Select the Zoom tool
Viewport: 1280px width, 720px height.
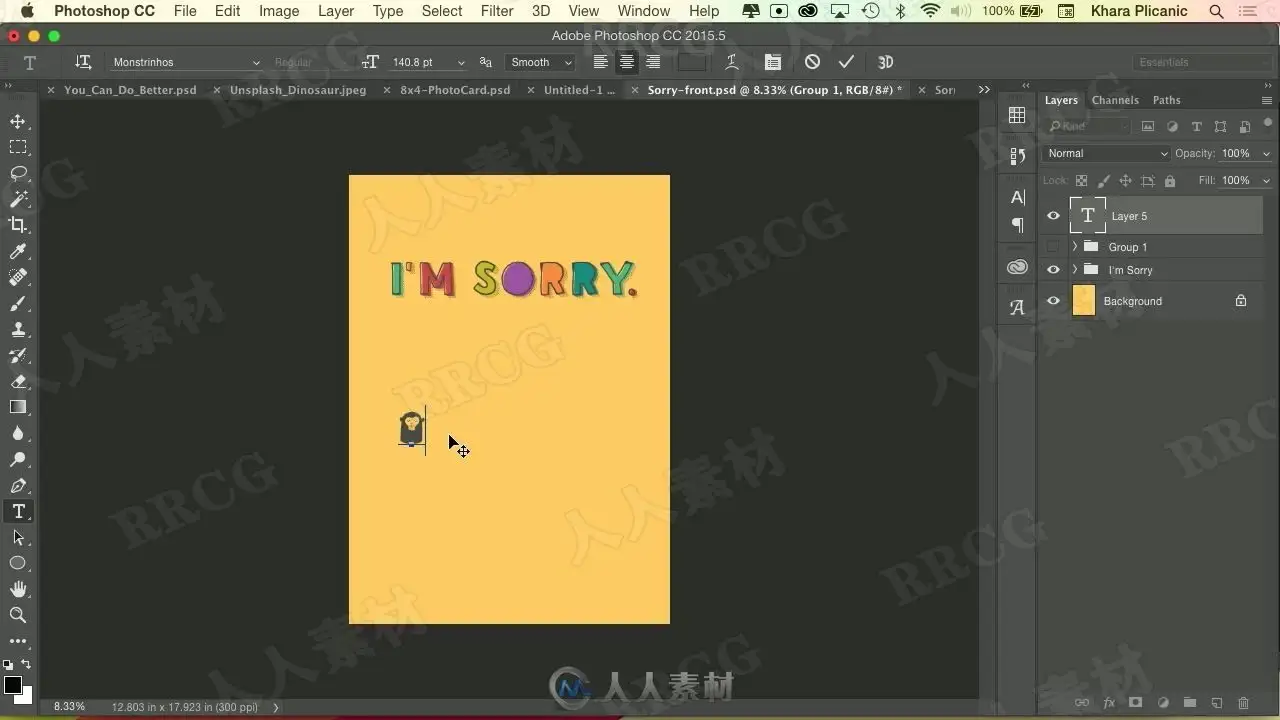coord(18,615)
